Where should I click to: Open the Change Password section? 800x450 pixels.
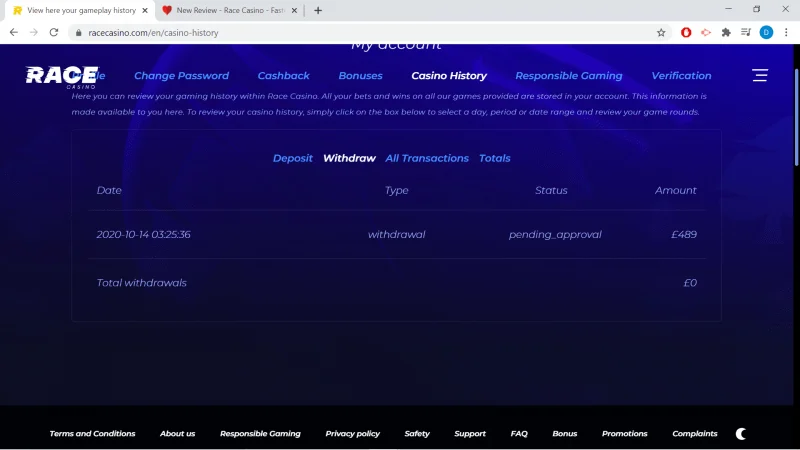click(x=182, y=76)
